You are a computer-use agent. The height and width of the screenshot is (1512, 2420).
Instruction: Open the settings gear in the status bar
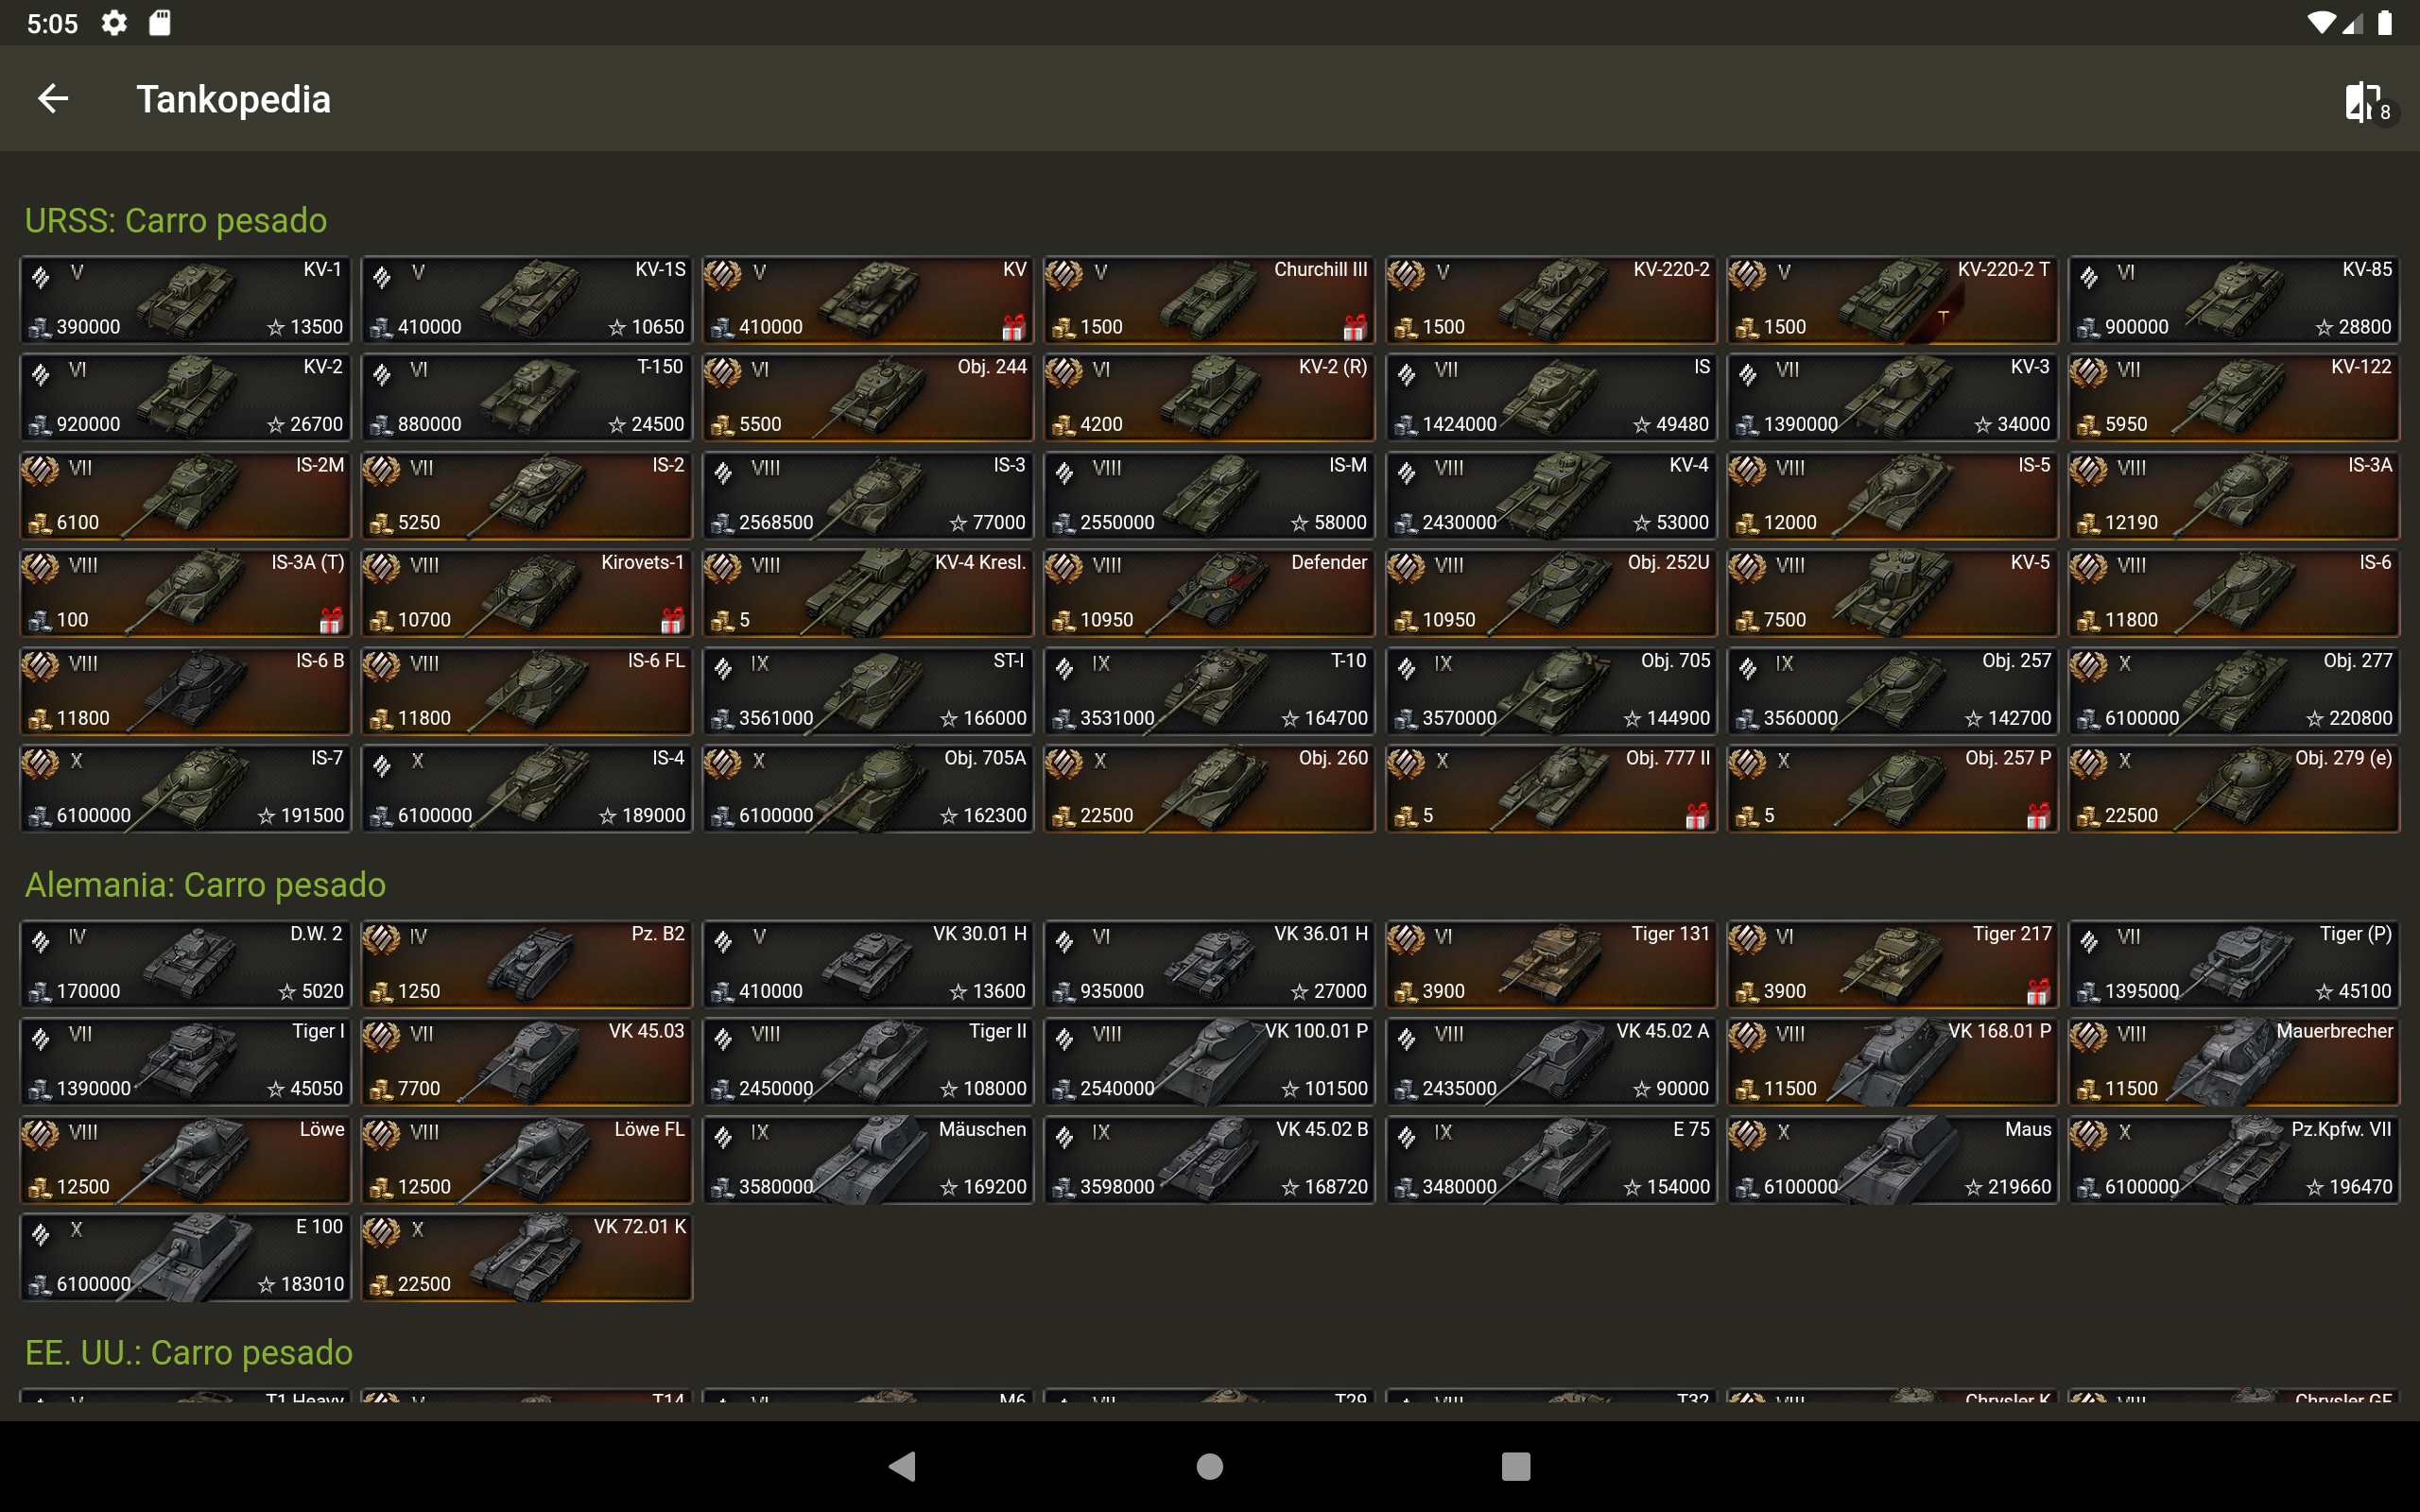[x=115, y=23]
